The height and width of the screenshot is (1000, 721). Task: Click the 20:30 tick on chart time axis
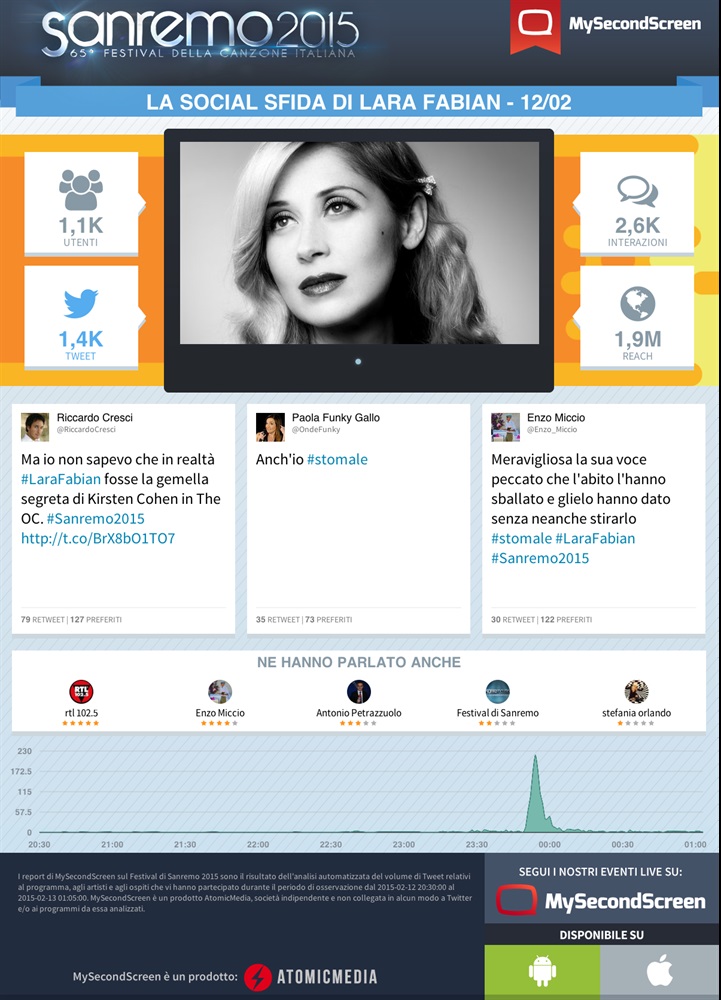click(x=39, y=844)
